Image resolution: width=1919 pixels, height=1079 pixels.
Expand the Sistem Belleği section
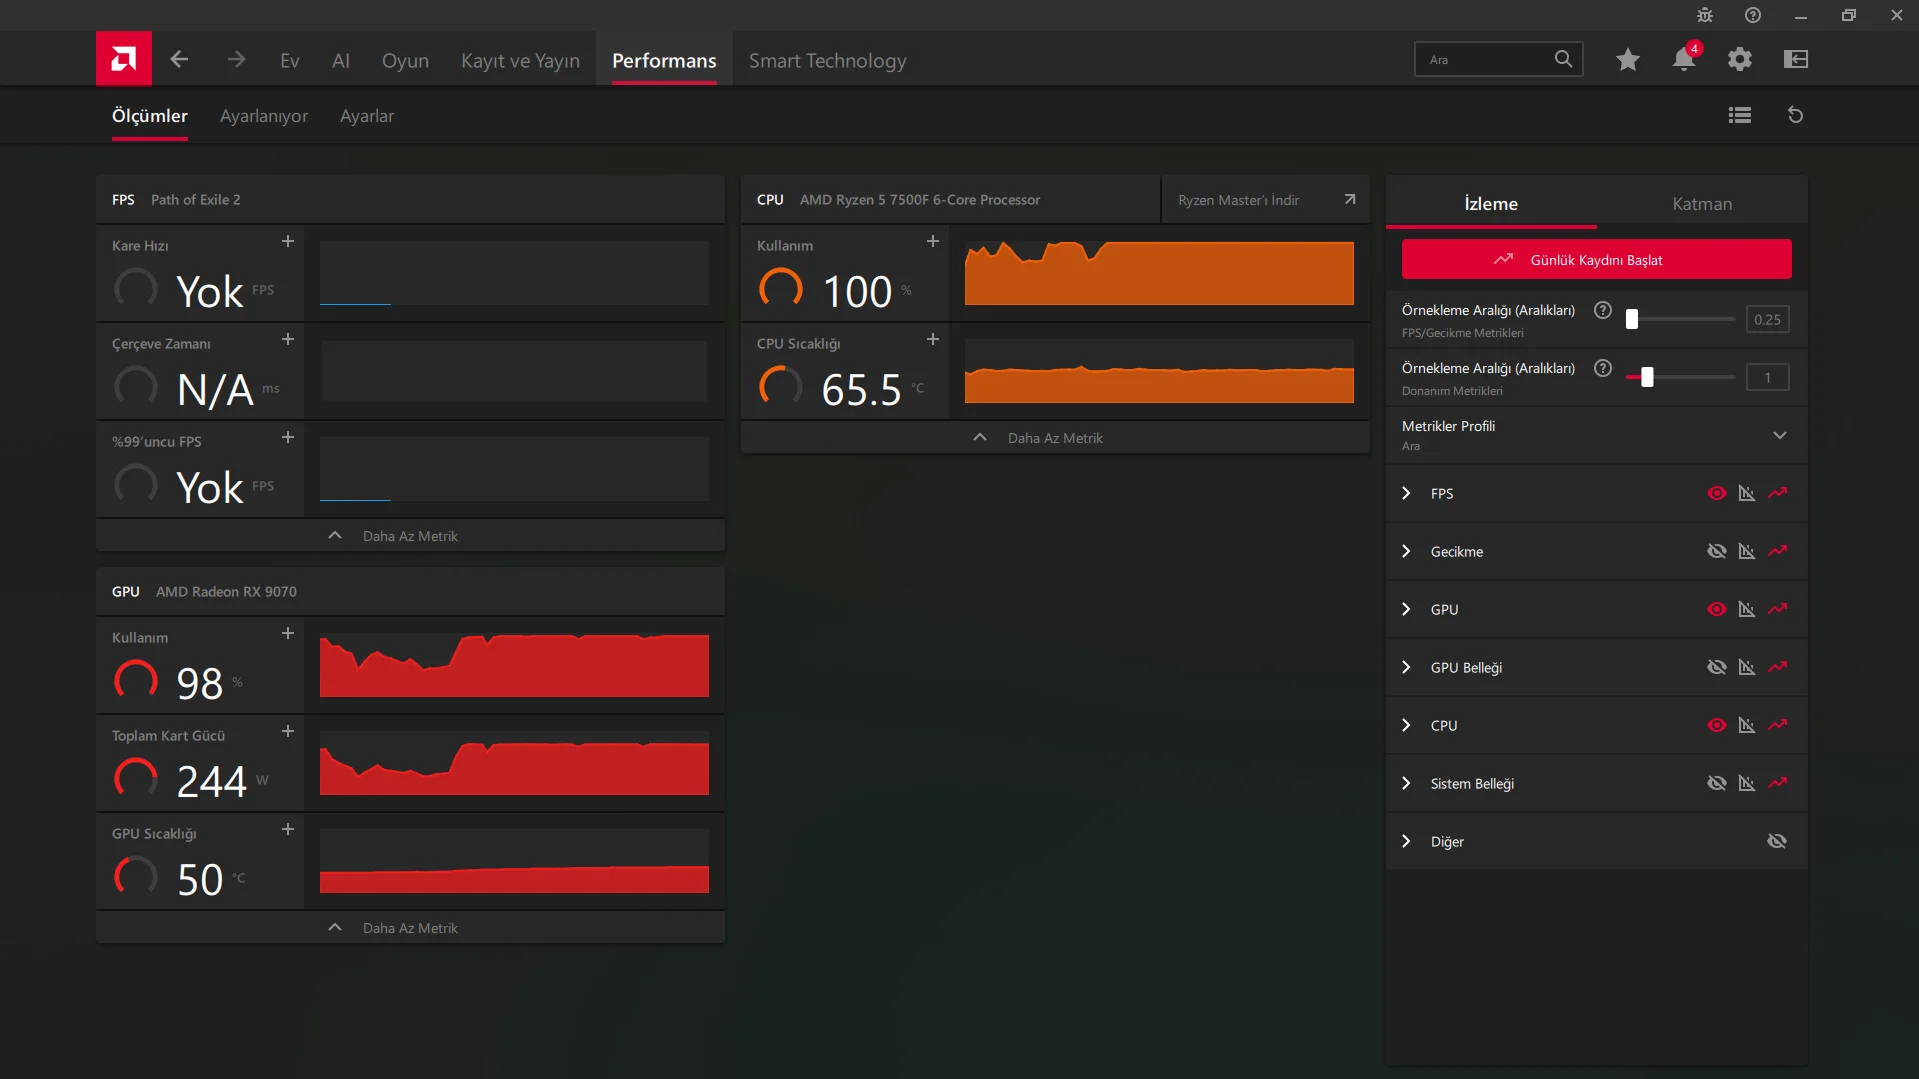1406,784
